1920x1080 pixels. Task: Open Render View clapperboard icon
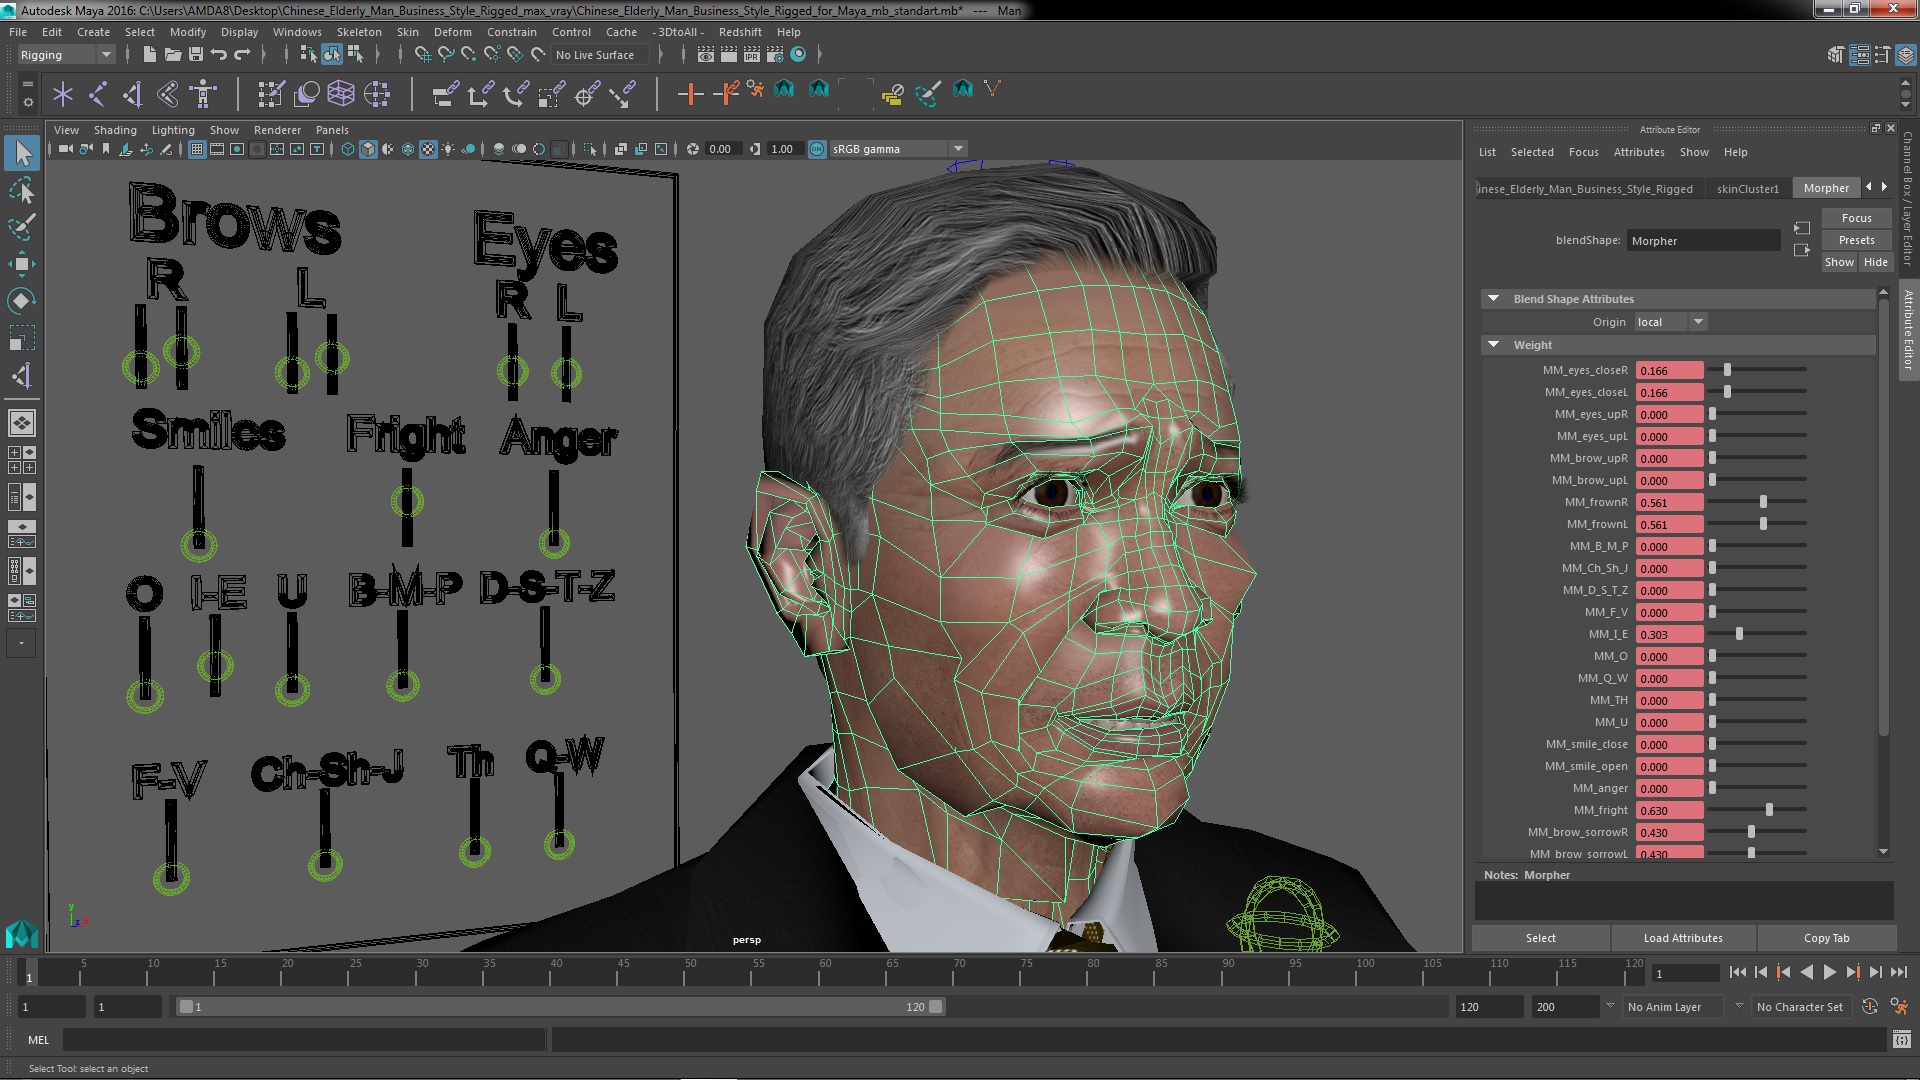706,55
